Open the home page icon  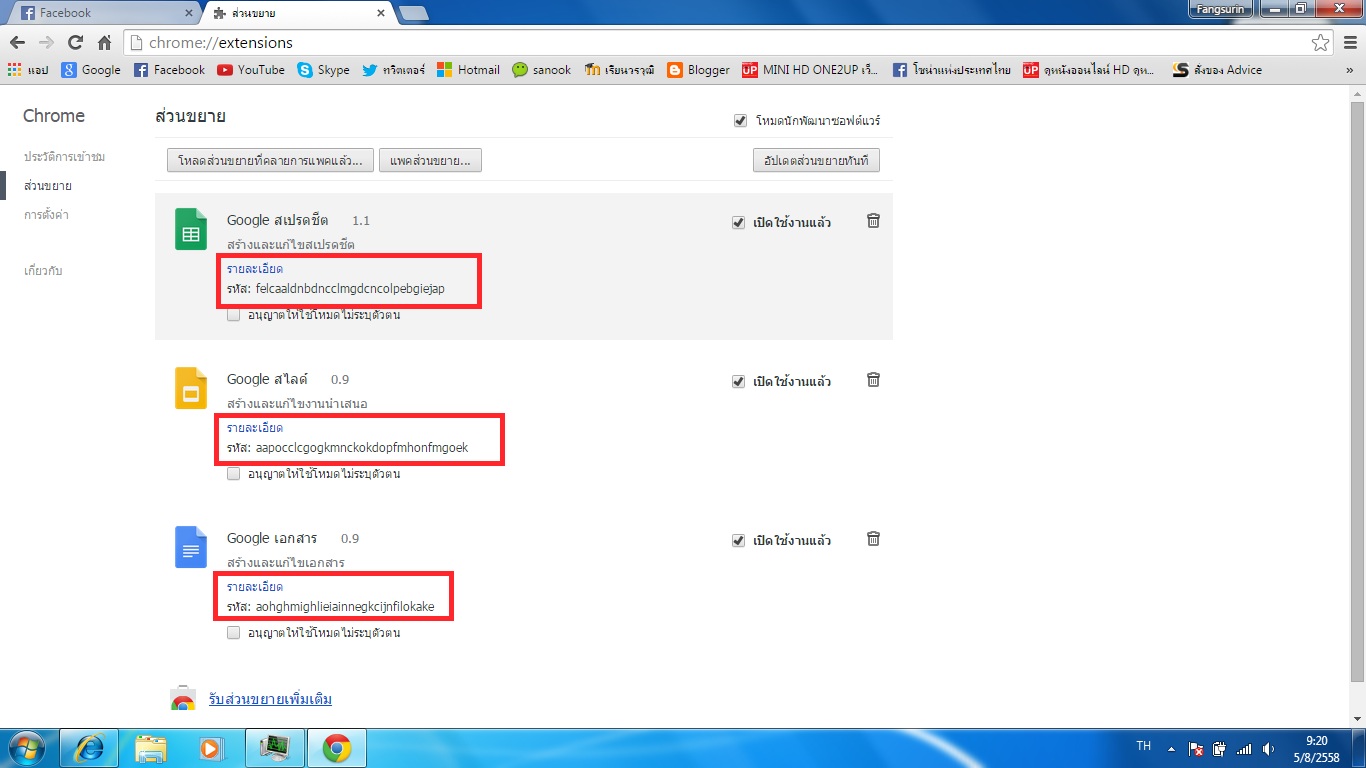coord(104,43)
